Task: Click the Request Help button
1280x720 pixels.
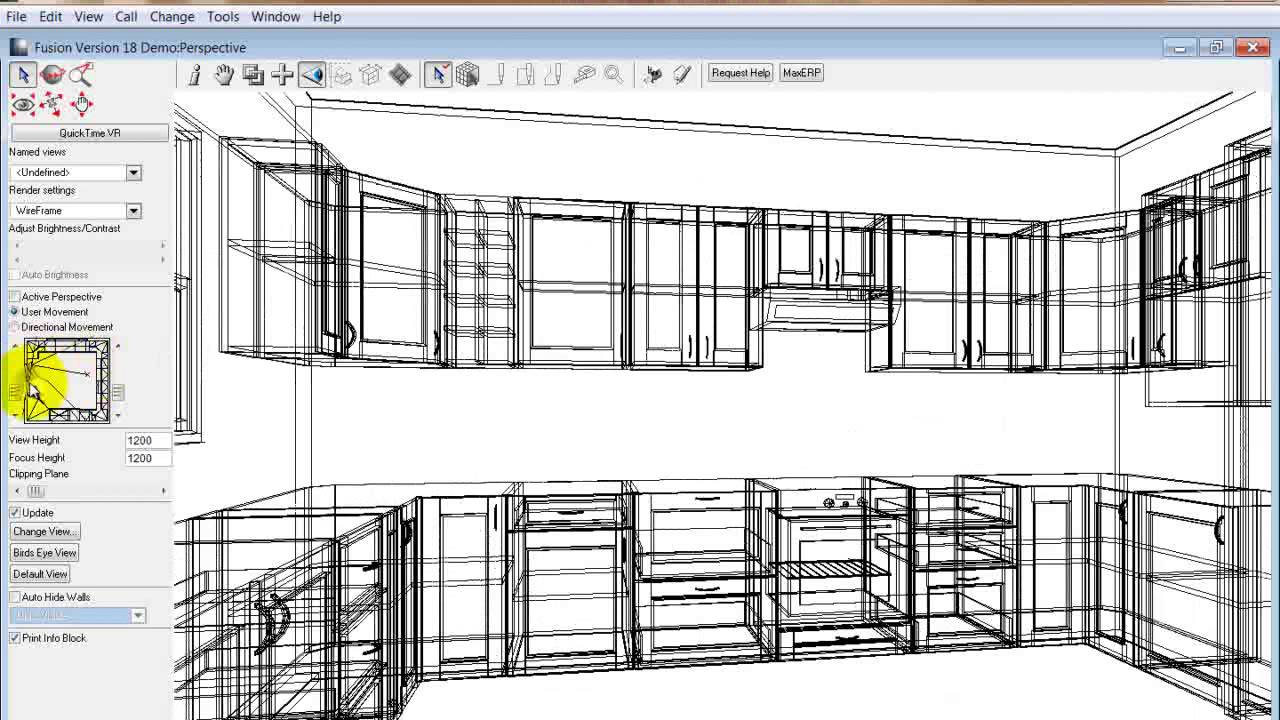Action: (740, 73)
